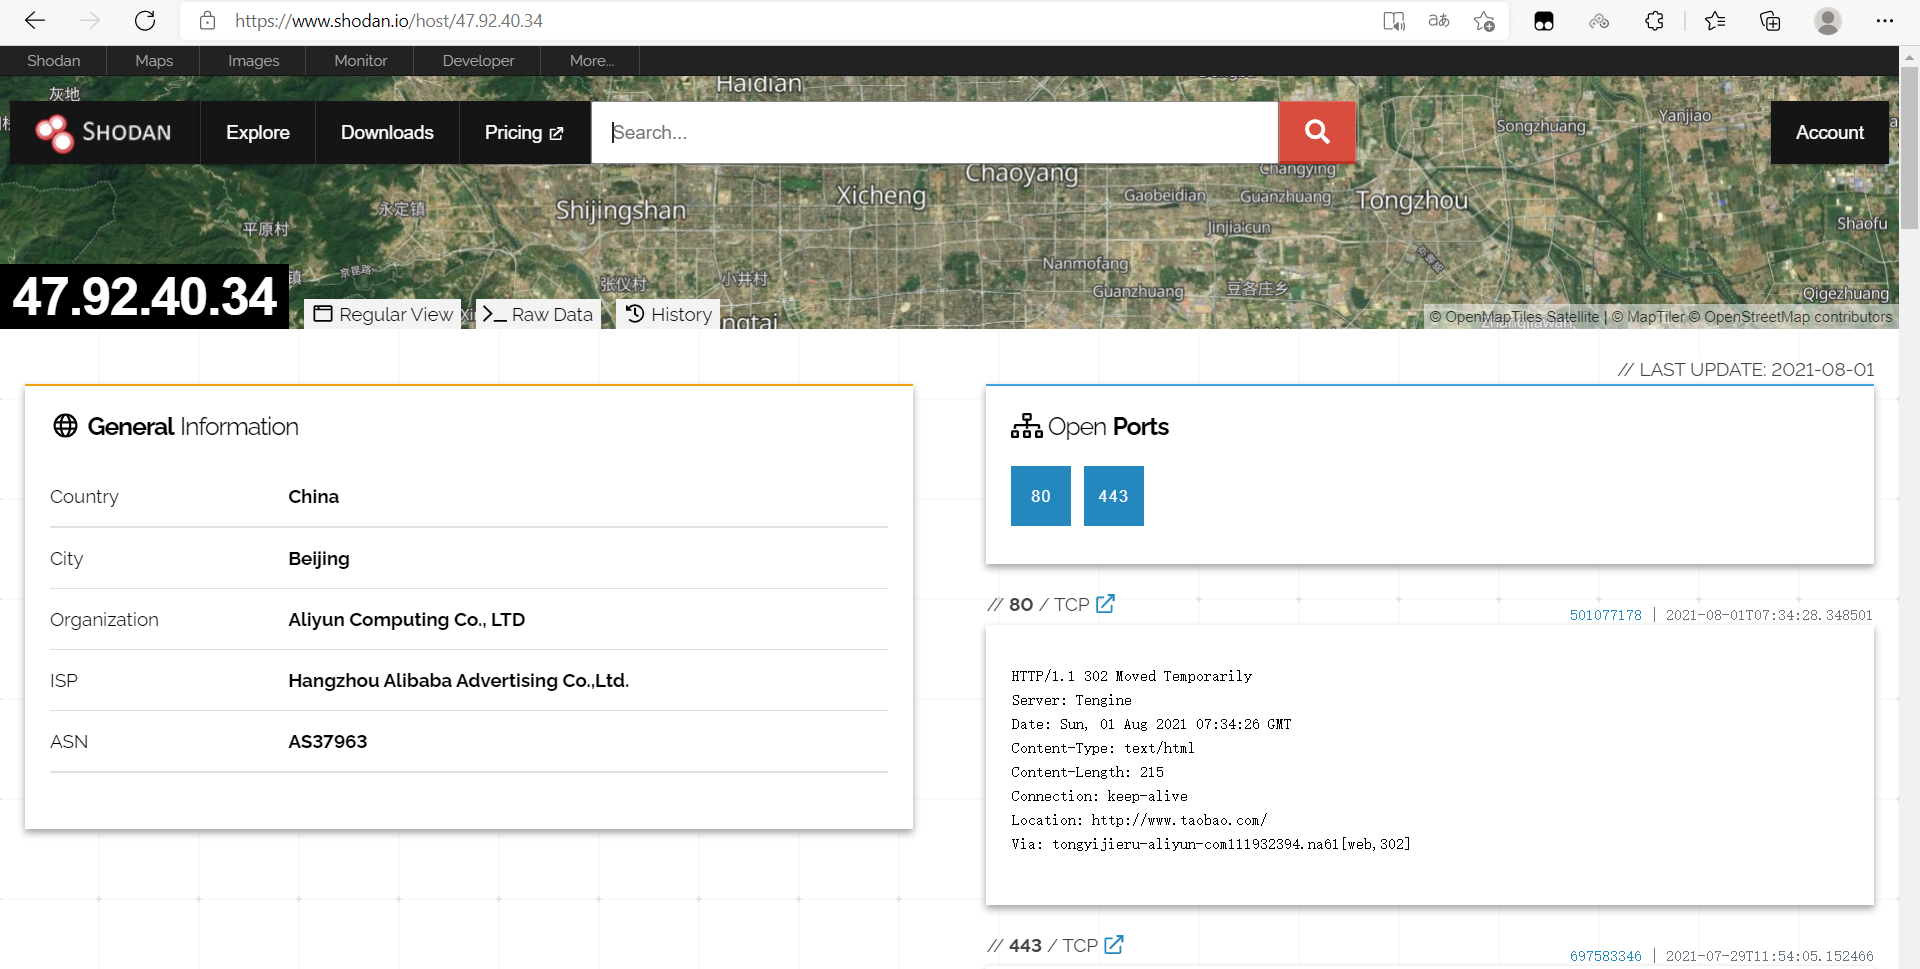Open the favorites list icon
The image size is (1920, 969).
click(x=1715, y=21)
